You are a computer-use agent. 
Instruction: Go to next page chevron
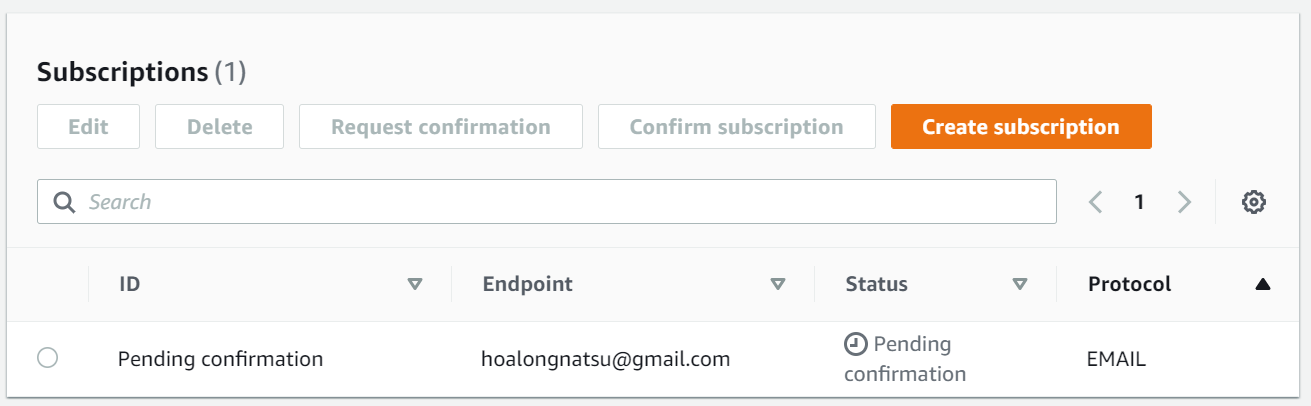(x=1184, y=202)
